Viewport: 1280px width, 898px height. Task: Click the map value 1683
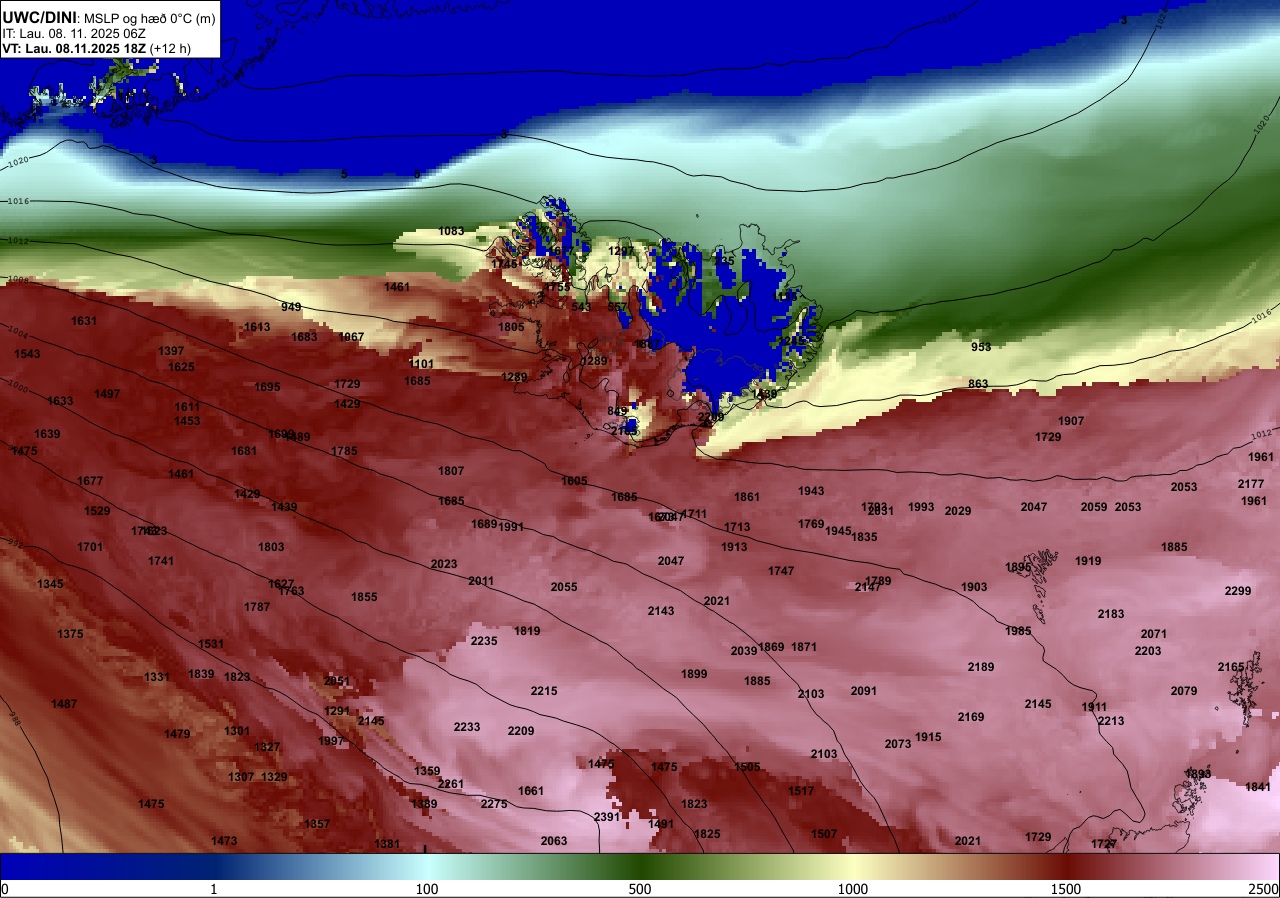point(304,337)
